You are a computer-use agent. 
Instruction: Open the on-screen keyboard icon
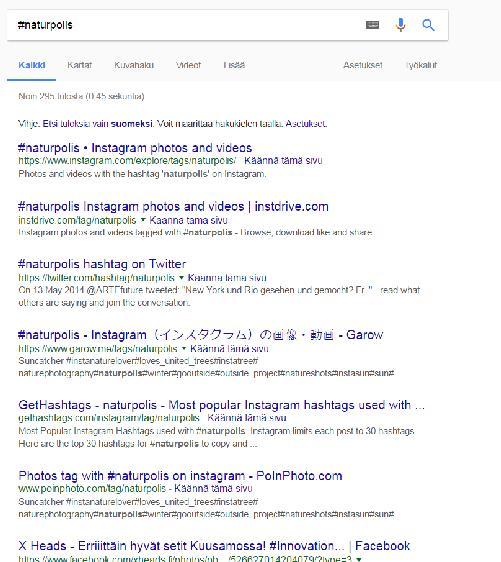point(372,25)
